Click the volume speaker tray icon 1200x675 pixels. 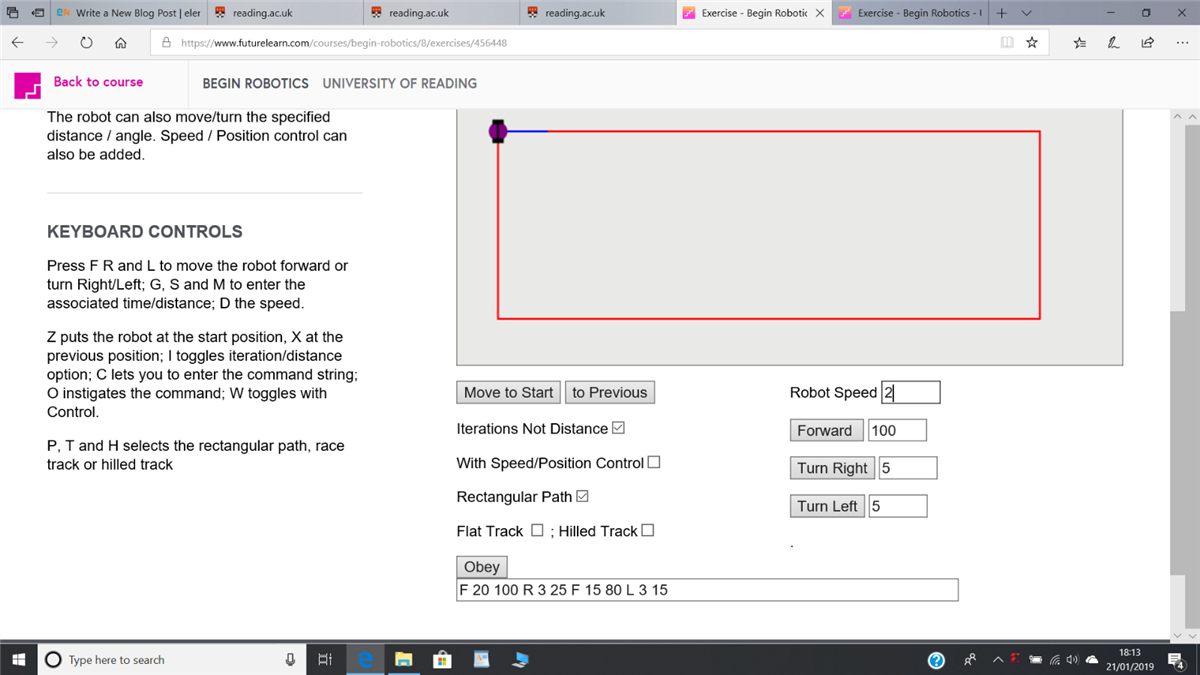[x=1072, y=659]
